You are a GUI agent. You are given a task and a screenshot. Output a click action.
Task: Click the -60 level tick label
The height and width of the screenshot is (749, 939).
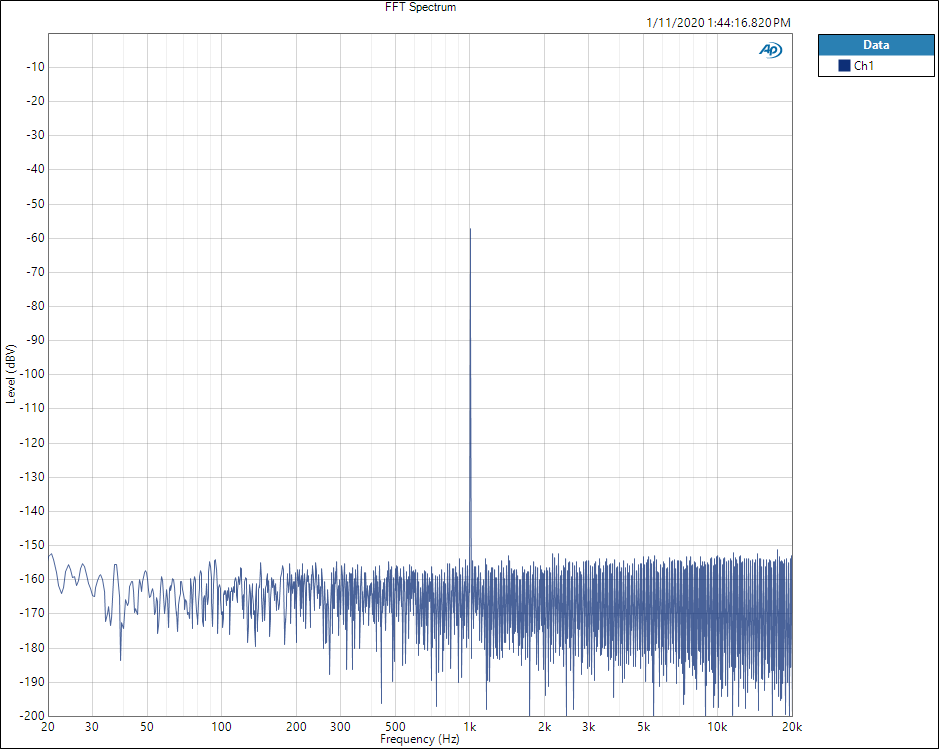[x=35, y=238]
